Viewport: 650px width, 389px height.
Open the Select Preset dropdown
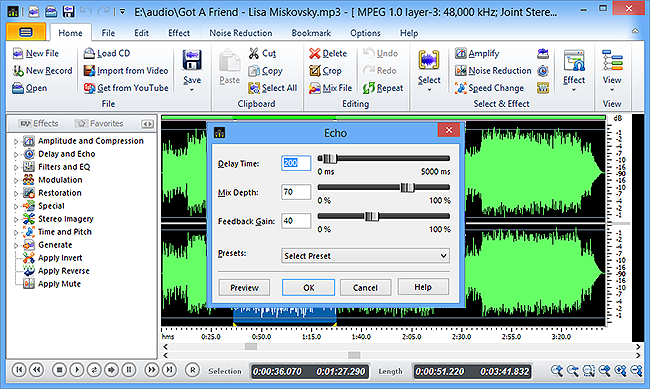(x=365, y=256)
